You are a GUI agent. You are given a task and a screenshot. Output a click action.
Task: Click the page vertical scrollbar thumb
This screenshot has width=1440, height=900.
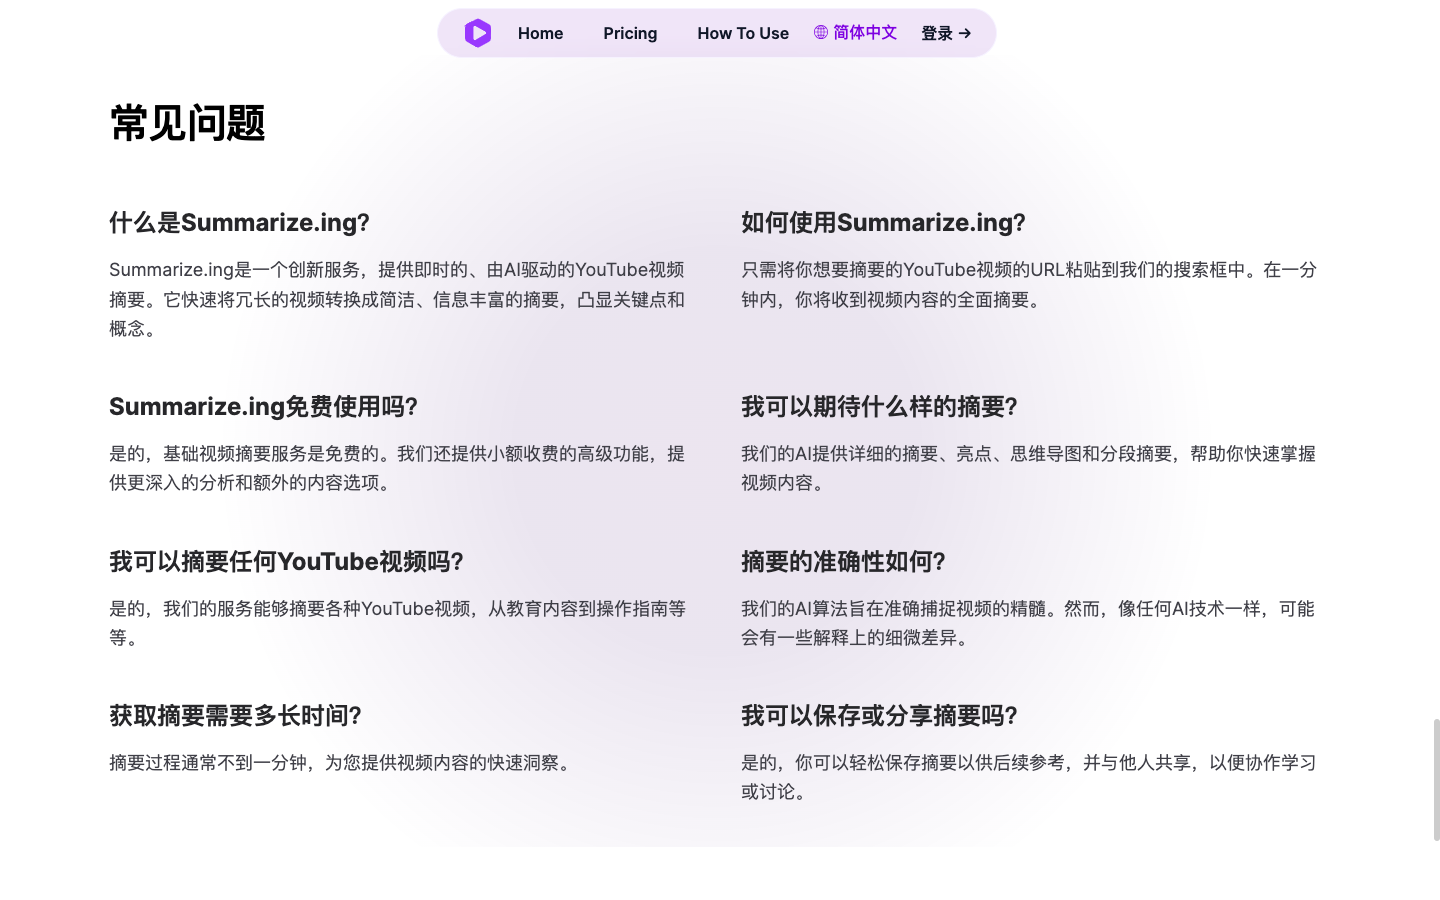coord(1436,779)
